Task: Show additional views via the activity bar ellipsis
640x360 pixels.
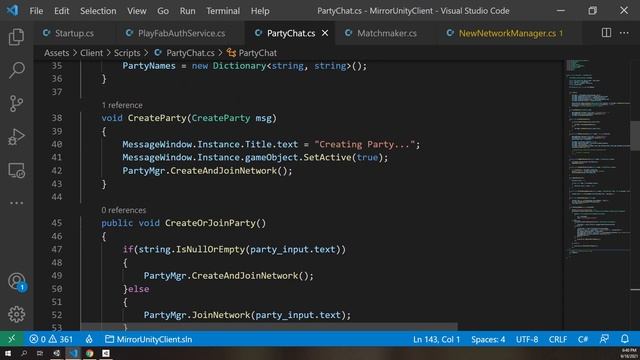Action: [x=16, y=203]
